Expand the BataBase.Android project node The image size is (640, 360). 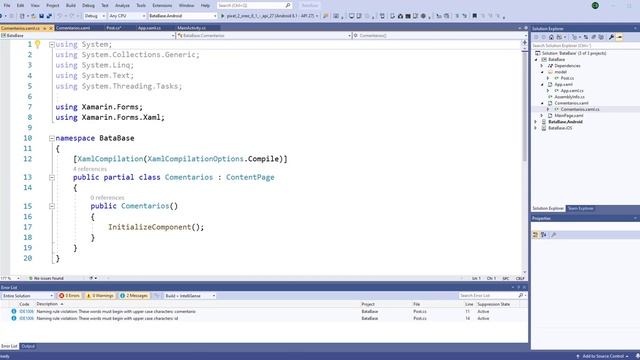tap(536, 122)
